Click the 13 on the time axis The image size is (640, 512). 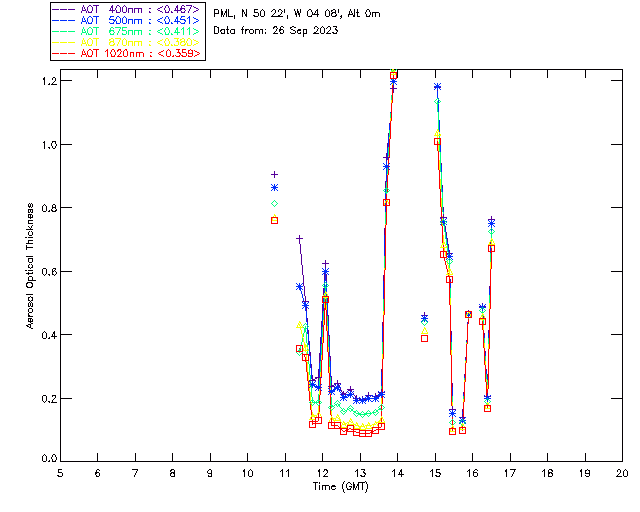360,474
